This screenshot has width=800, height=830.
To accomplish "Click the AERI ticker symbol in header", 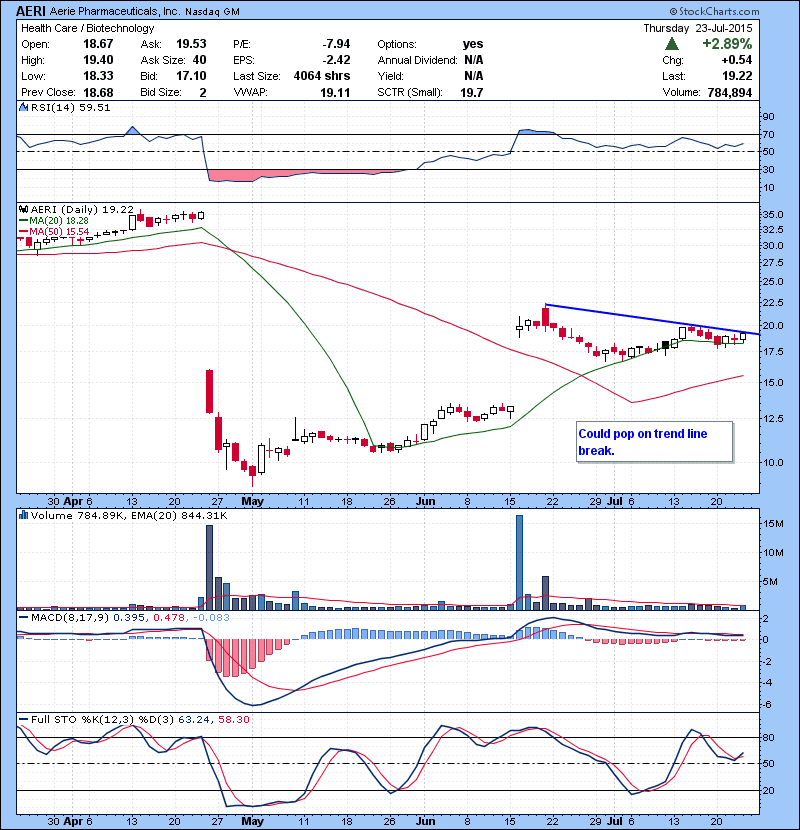I will click(x=31, y=11).
